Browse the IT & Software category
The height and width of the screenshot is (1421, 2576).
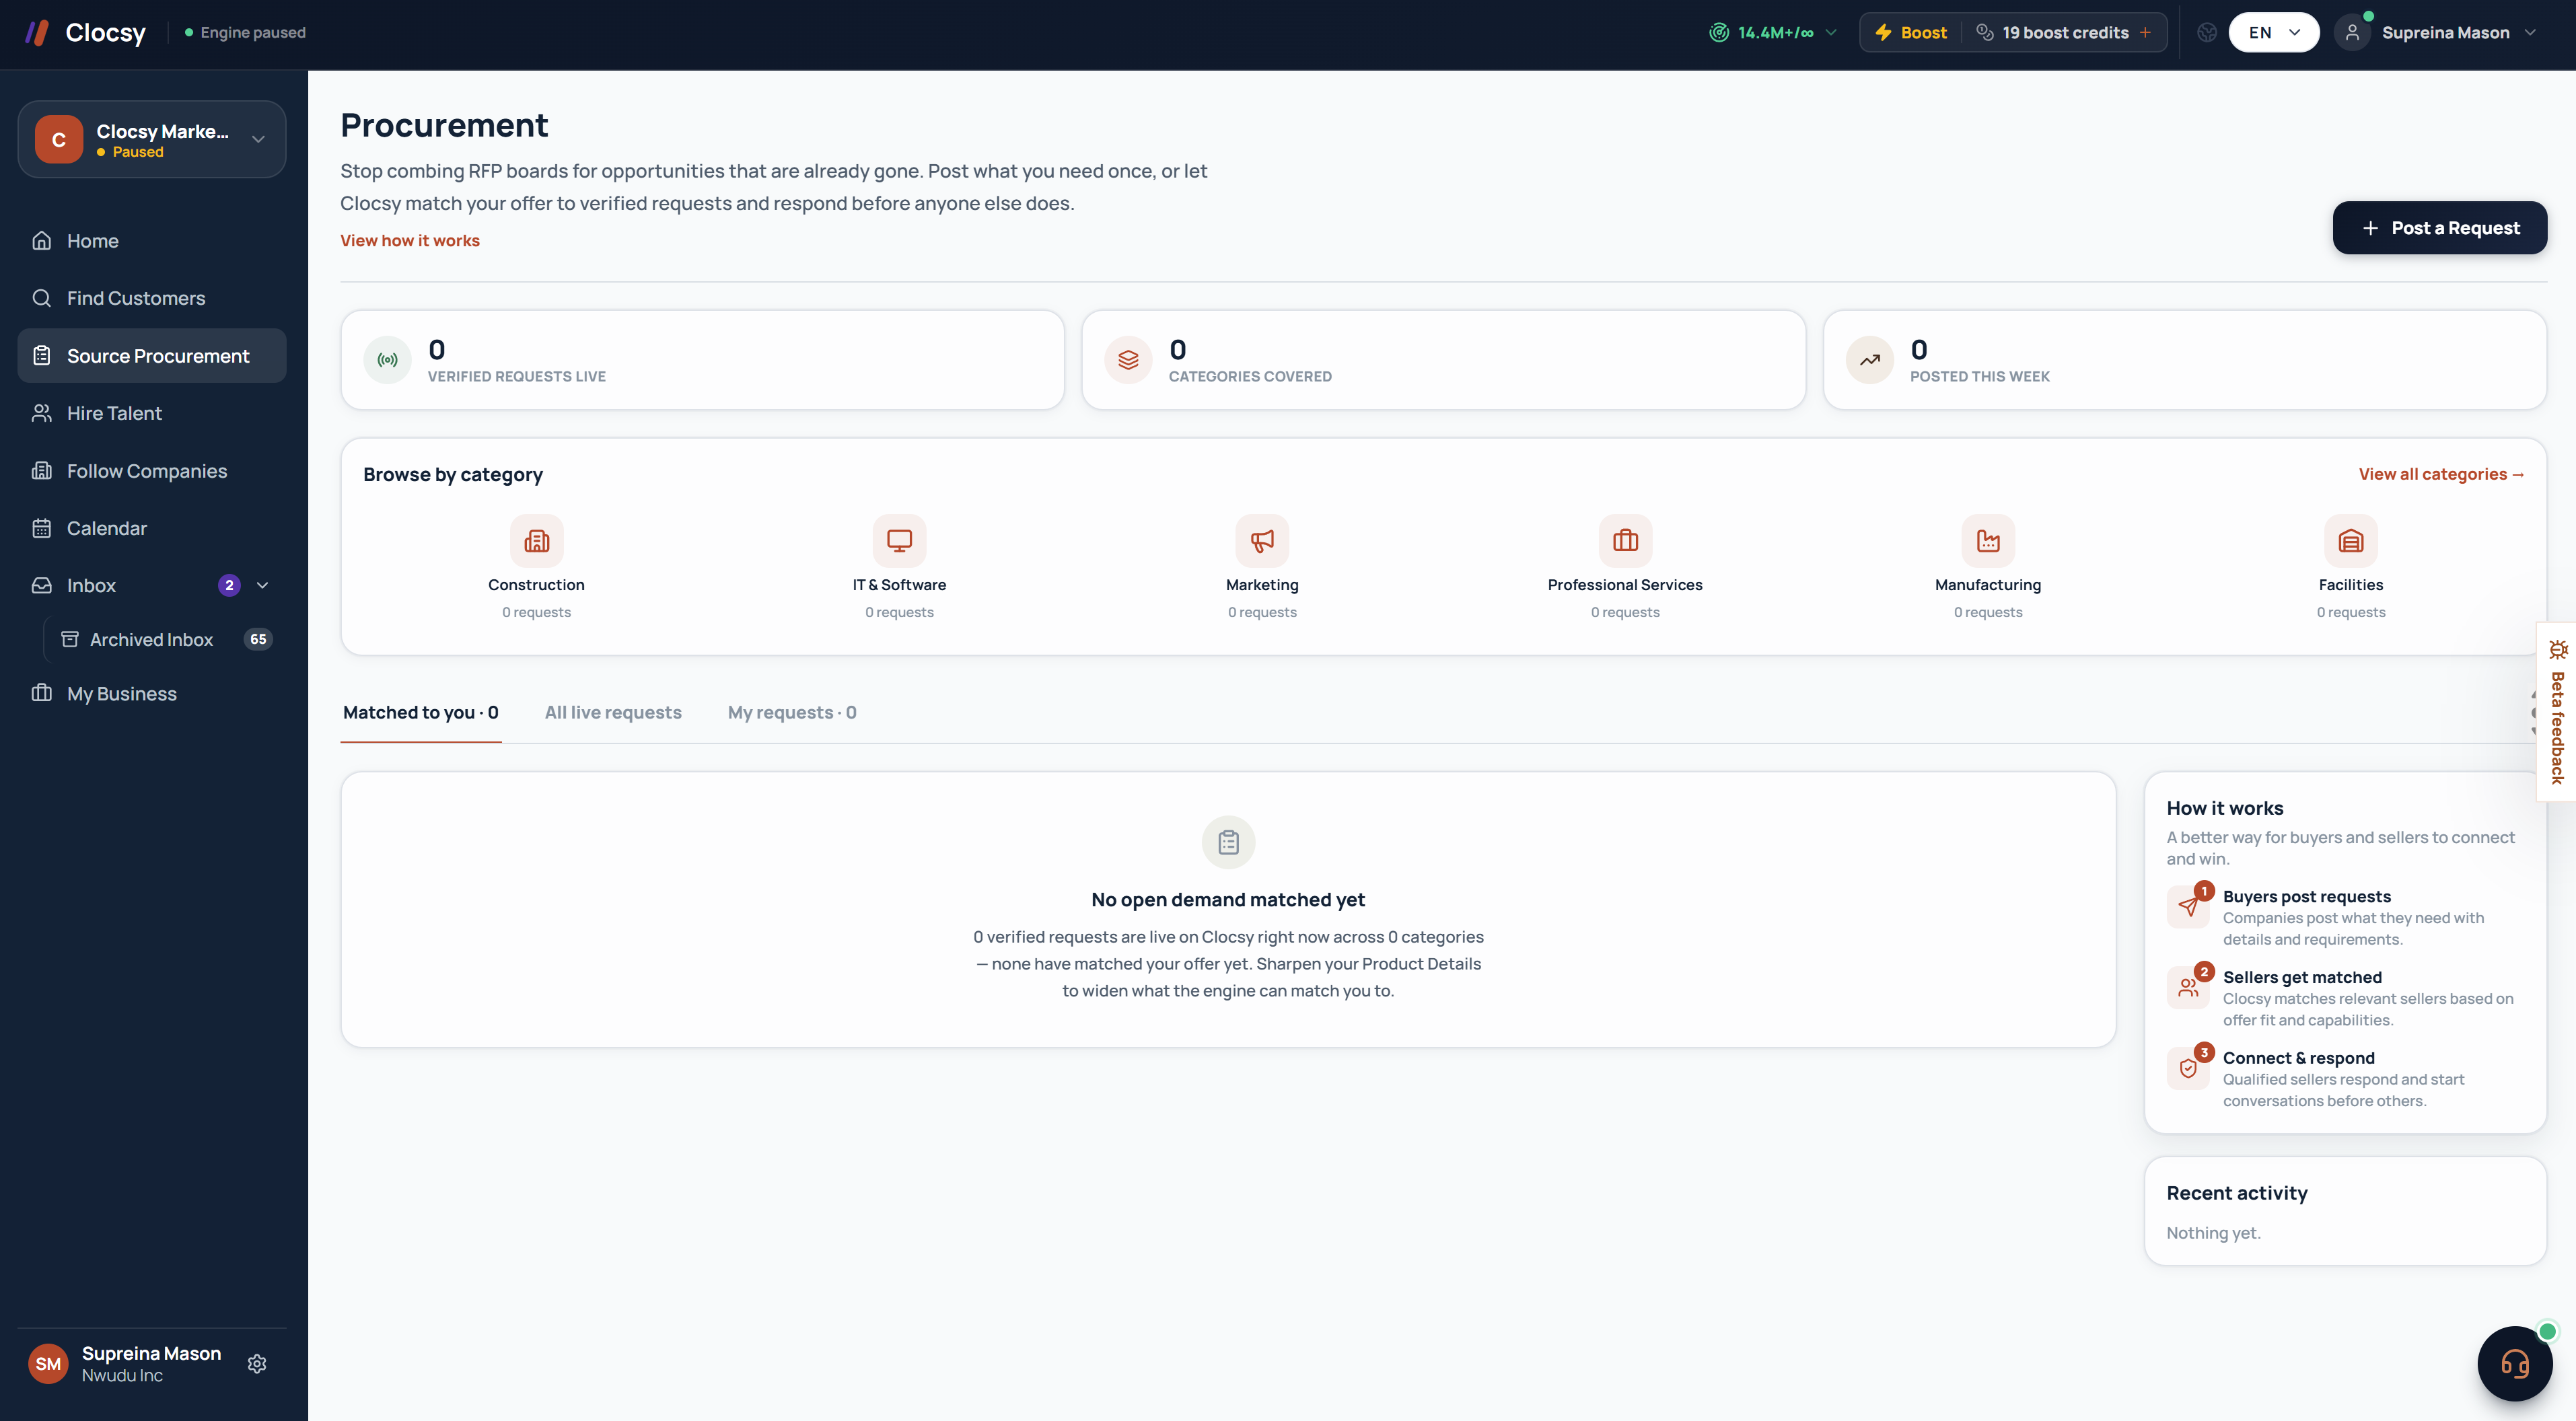(900, 568)
